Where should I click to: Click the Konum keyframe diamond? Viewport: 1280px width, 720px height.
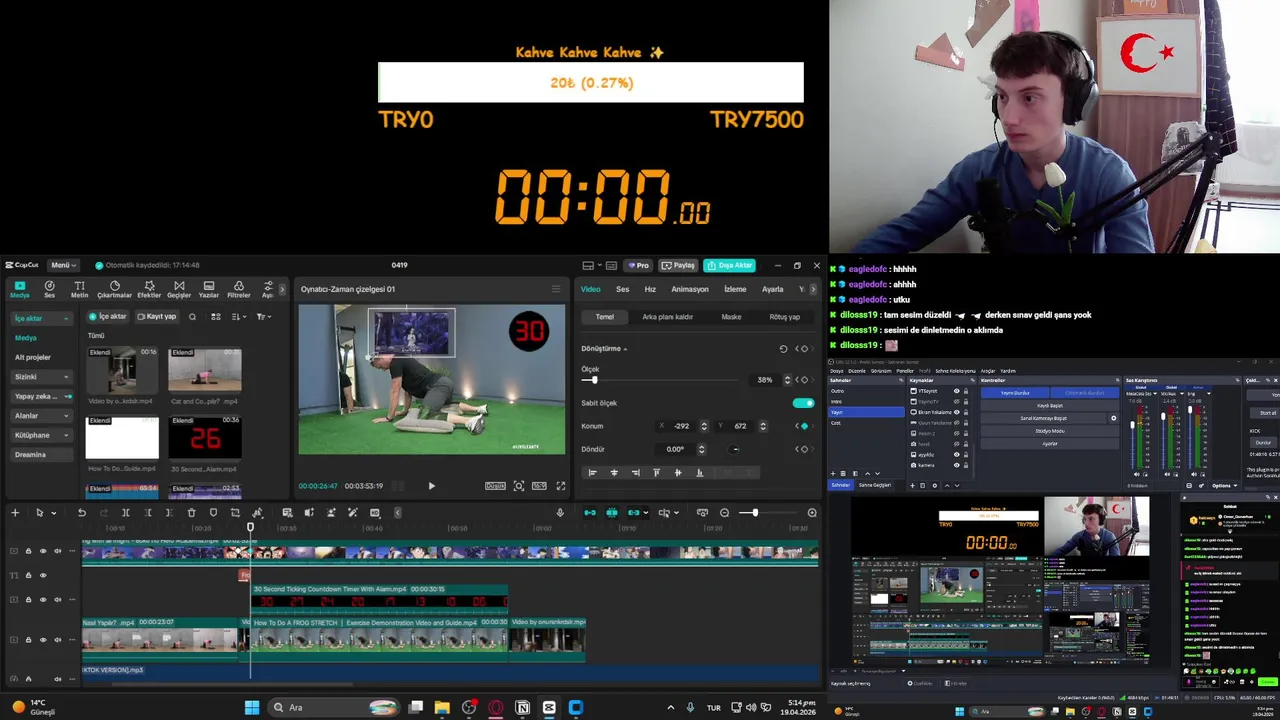(803, 426)
